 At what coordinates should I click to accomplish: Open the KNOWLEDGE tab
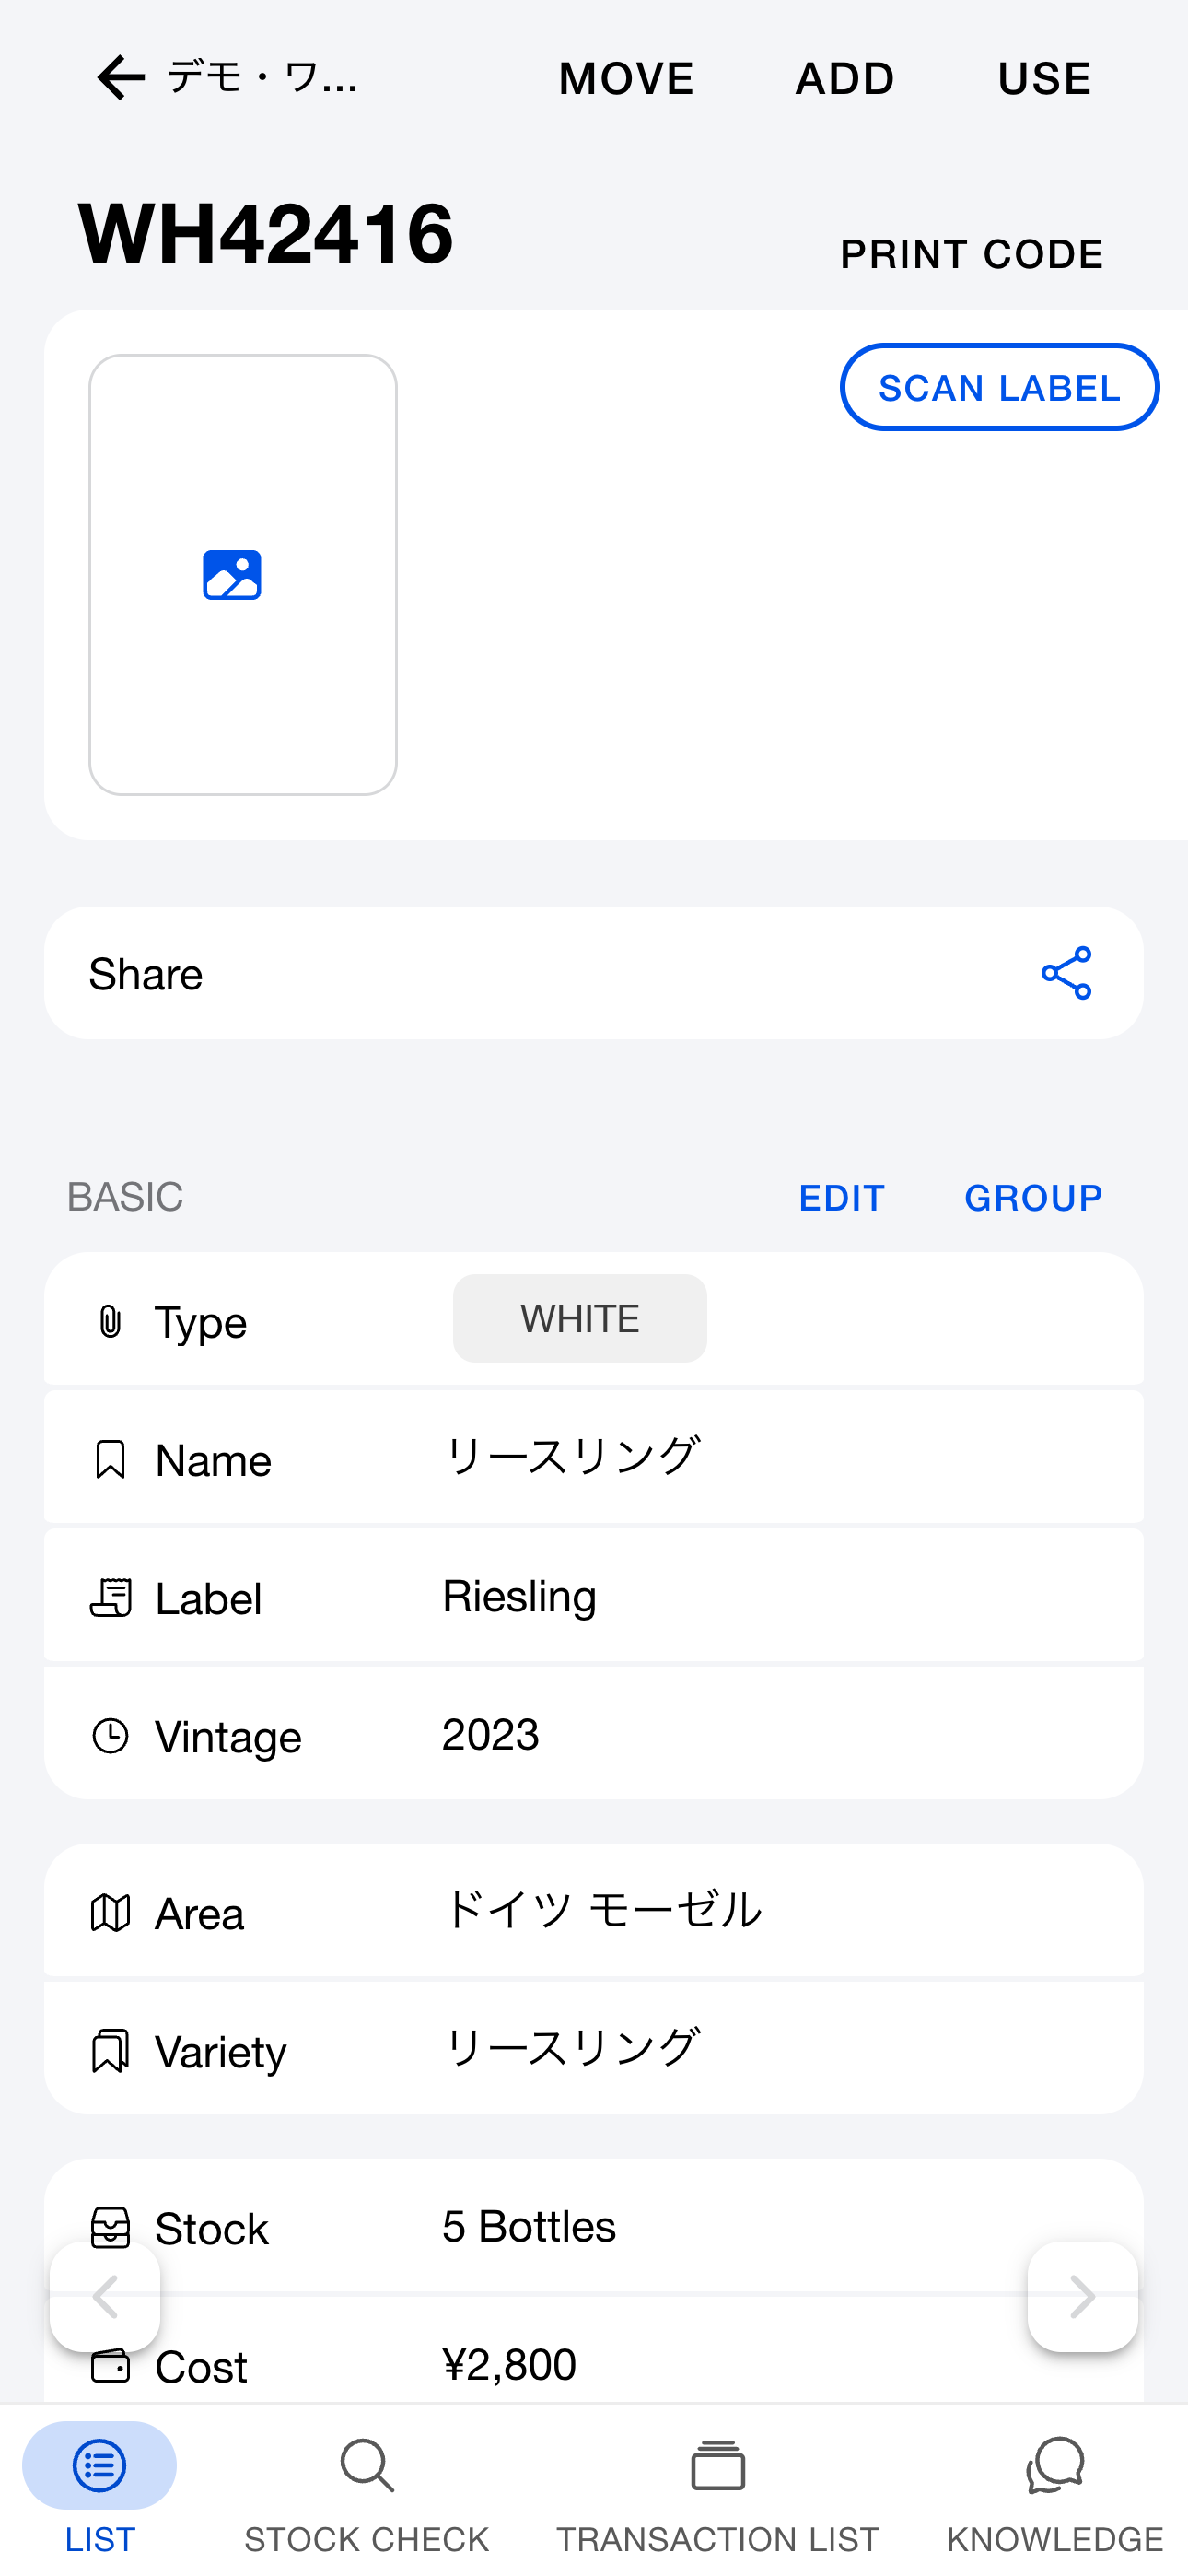1055,2489
